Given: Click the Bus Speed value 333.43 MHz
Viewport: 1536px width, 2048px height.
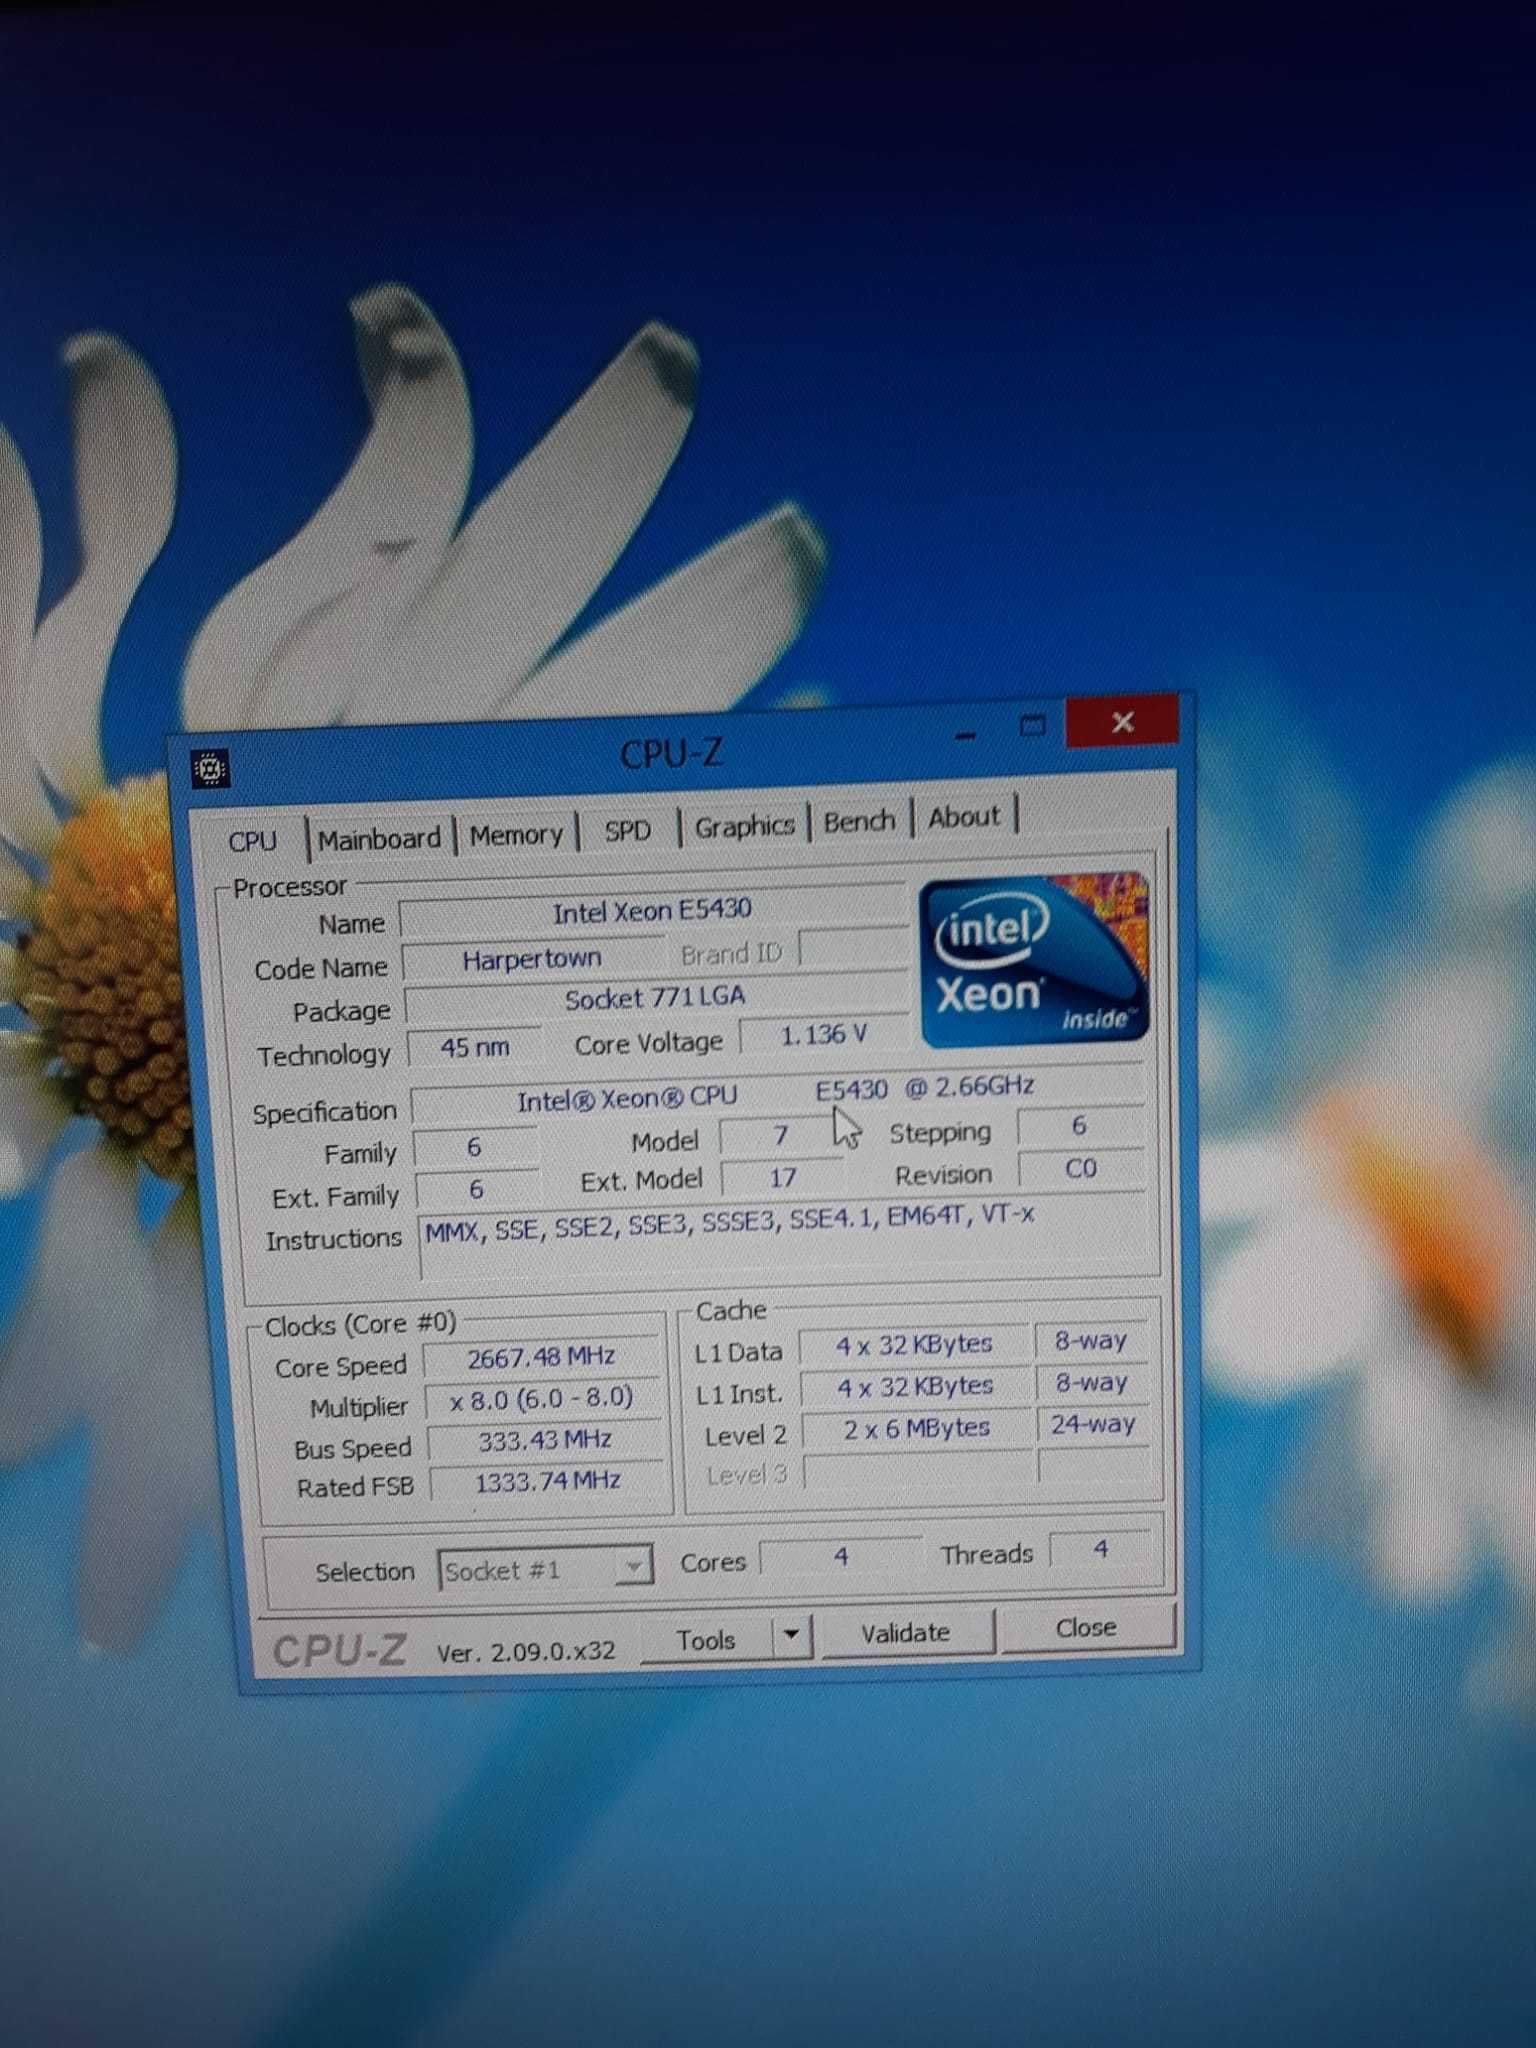Looking at the screenshot, I should coord(545,1439).
